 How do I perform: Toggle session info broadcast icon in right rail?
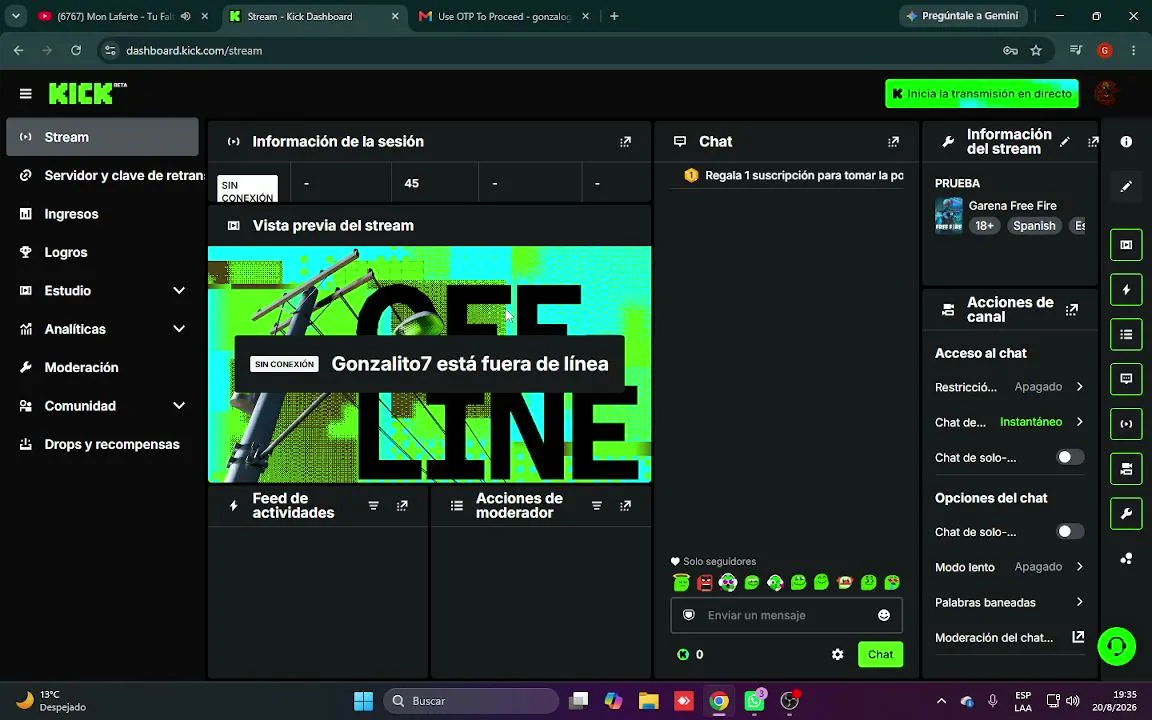[x=1126, y=424]
